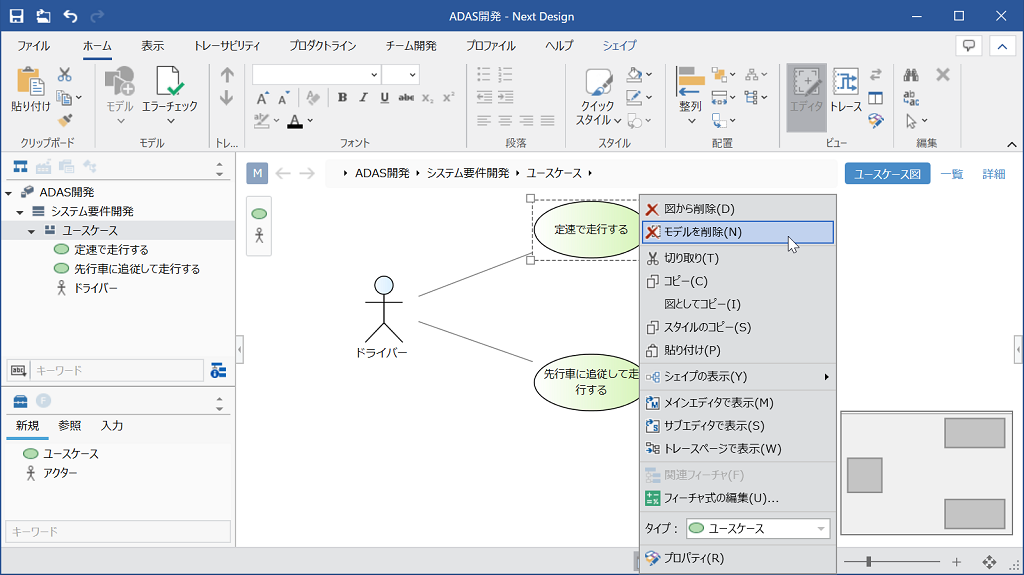Expand the モデル button dropdown arrow

[x=120, y=121]
